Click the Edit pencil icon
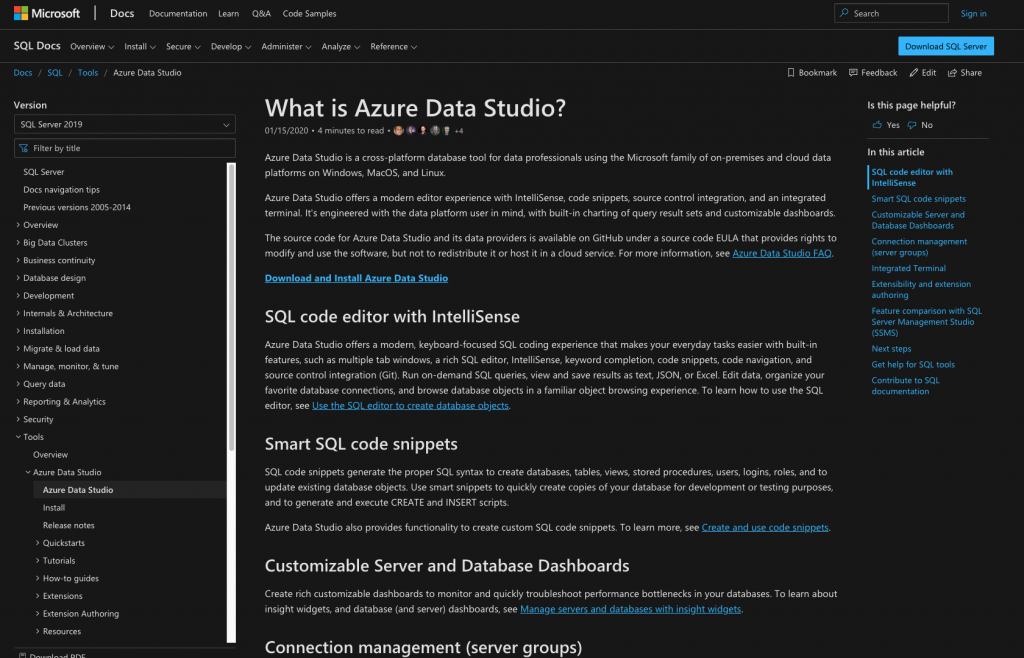Screen dimensions: 1024x658 click(914, 72)
